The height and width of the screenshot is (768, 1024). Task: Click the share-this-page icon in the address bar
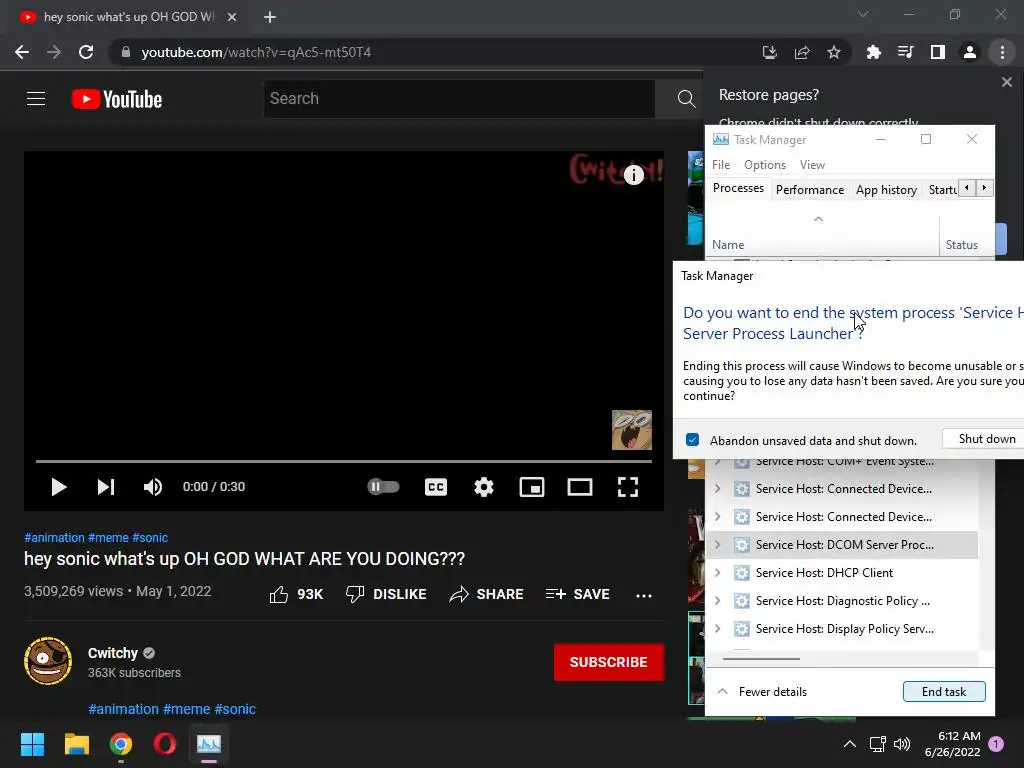click(802, 52)
